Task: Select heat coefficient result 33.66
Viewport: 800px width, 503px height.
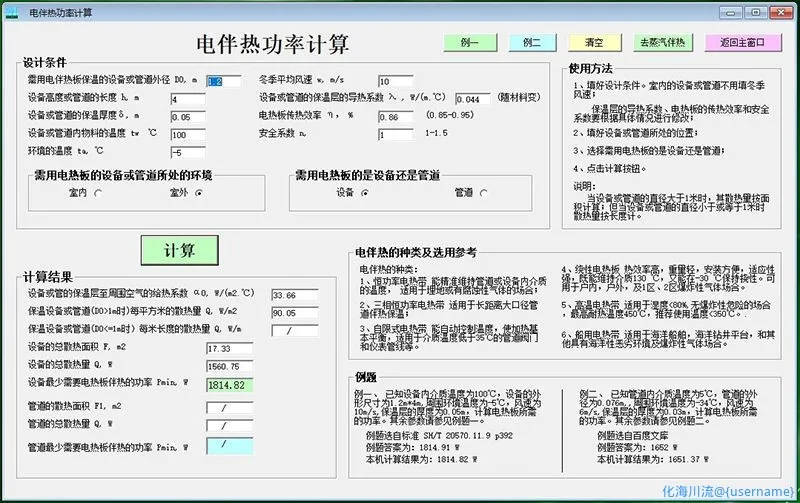Action: pos(295,295)
